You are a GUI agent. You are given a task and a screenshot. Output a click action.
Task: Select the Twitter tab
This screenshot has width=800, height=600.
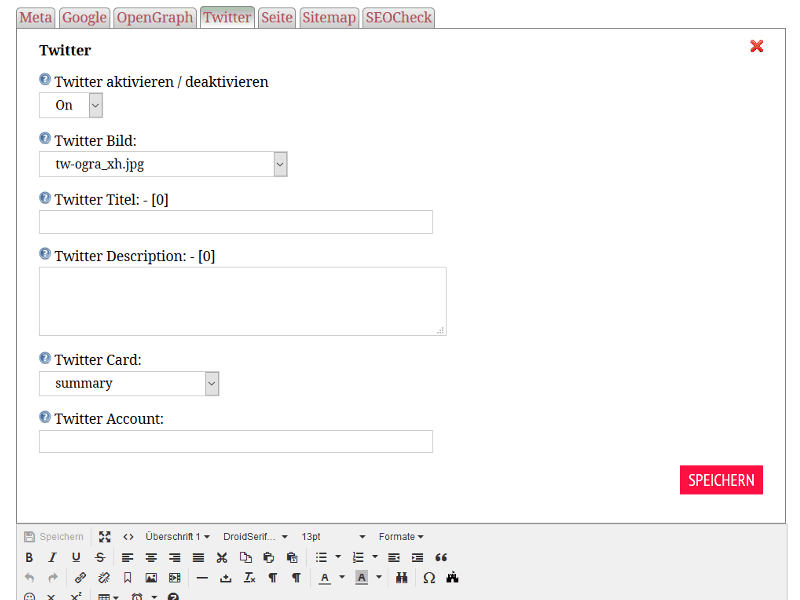coord(227,17)
